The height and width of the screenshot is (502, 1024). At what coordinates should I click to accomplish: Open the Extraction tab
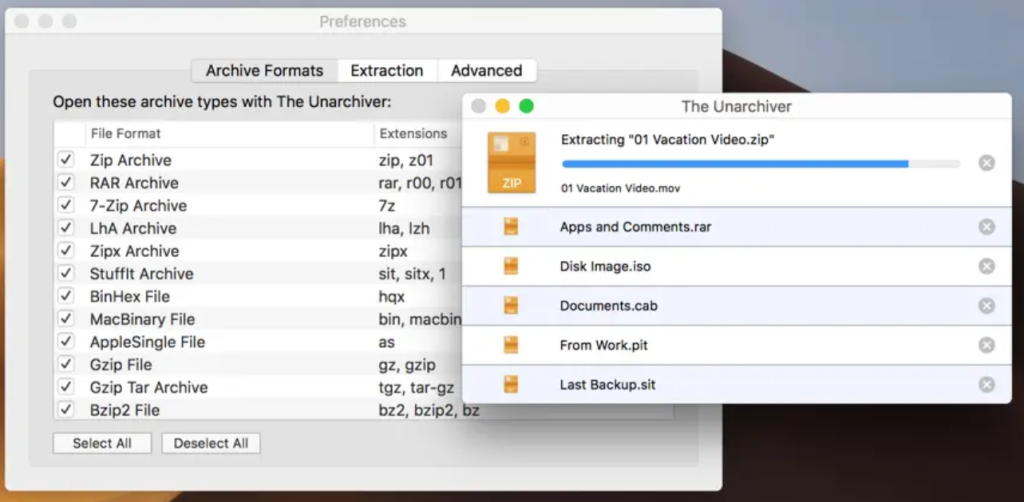pyautogui.click(x=387, y=71)
